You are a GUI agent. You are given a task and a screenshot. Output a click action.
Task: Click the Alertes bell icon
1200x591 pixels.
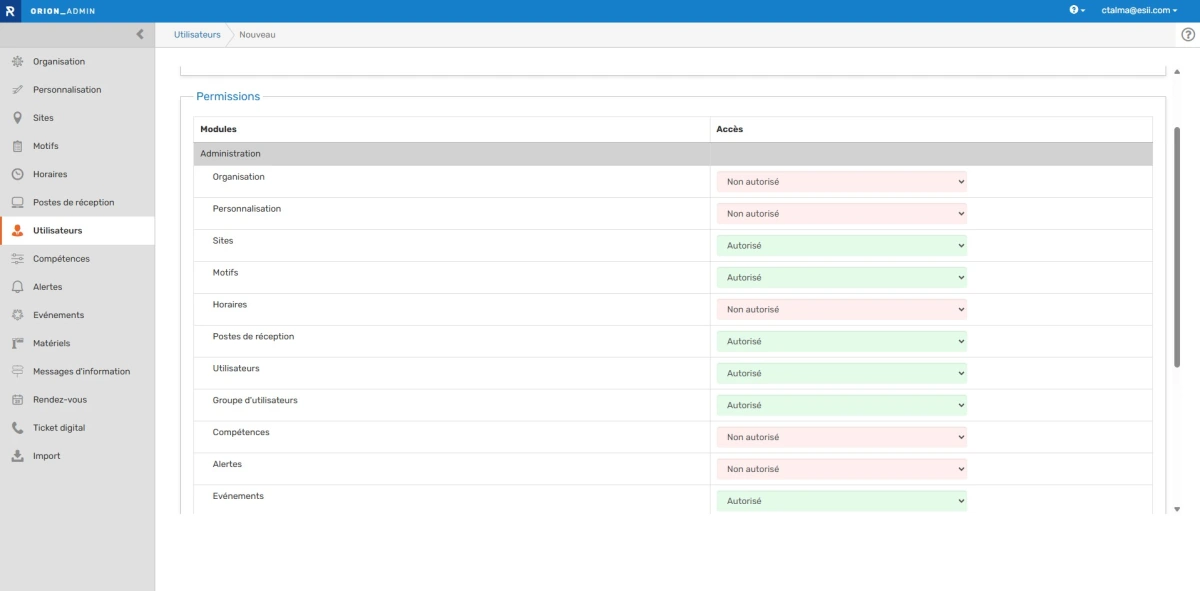tap(17, 287)
